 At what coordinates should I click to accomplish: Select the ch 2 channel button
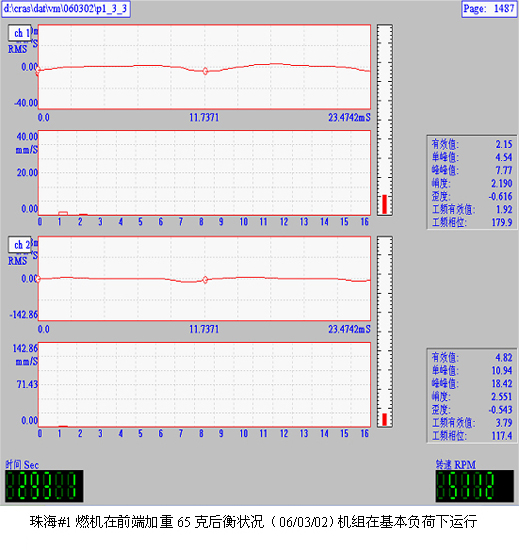20,245
